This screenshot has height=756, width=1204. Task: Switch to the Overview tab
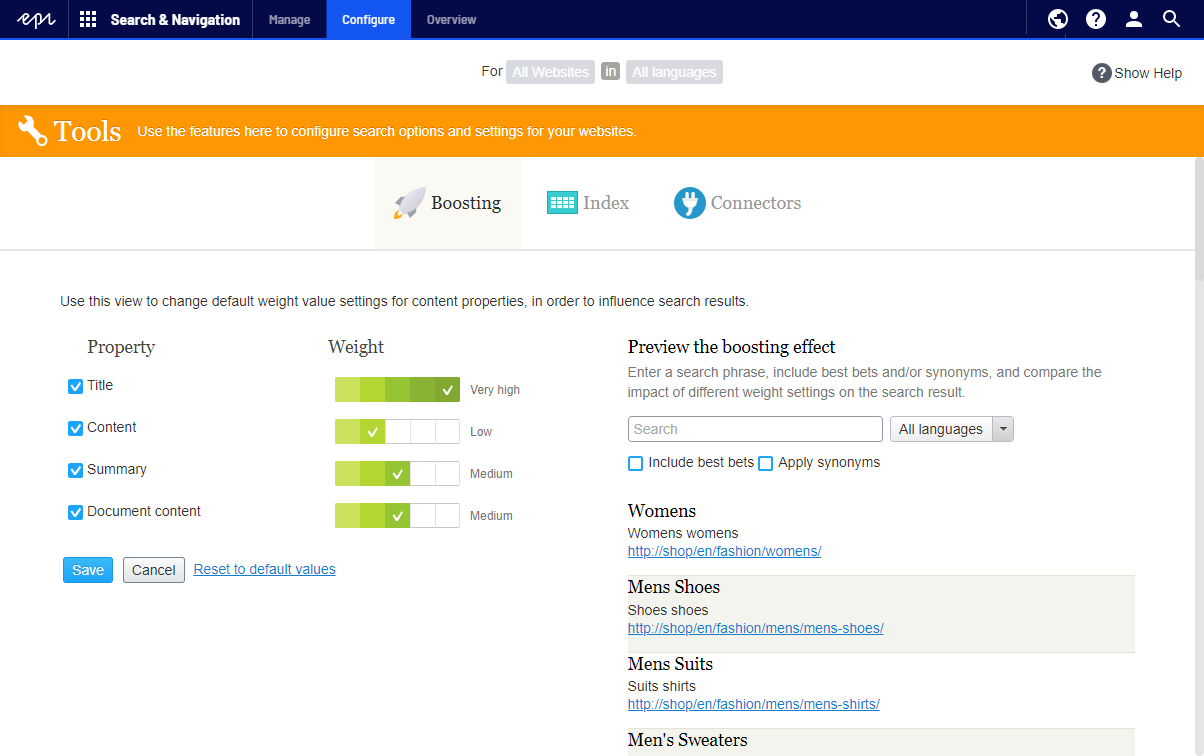point(451,19)
